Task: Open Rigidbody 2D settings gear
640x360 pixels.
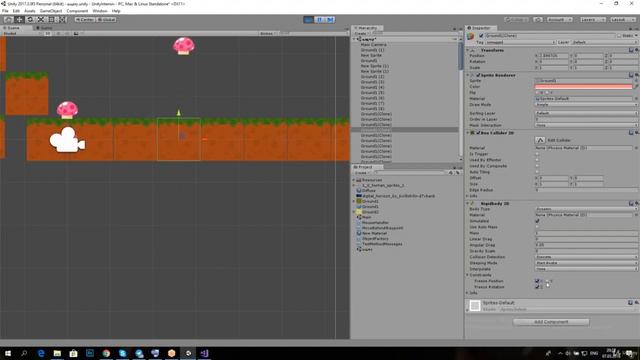Action: tap(636, 203)
